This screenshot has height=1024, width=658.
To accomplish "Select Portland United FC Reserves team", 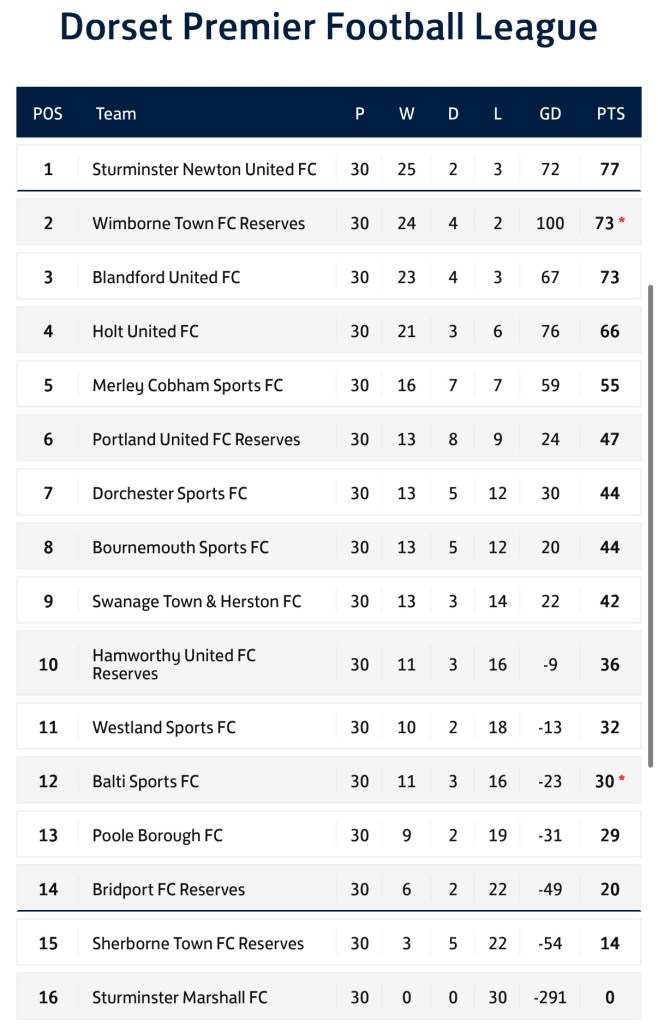I will 196,439.
